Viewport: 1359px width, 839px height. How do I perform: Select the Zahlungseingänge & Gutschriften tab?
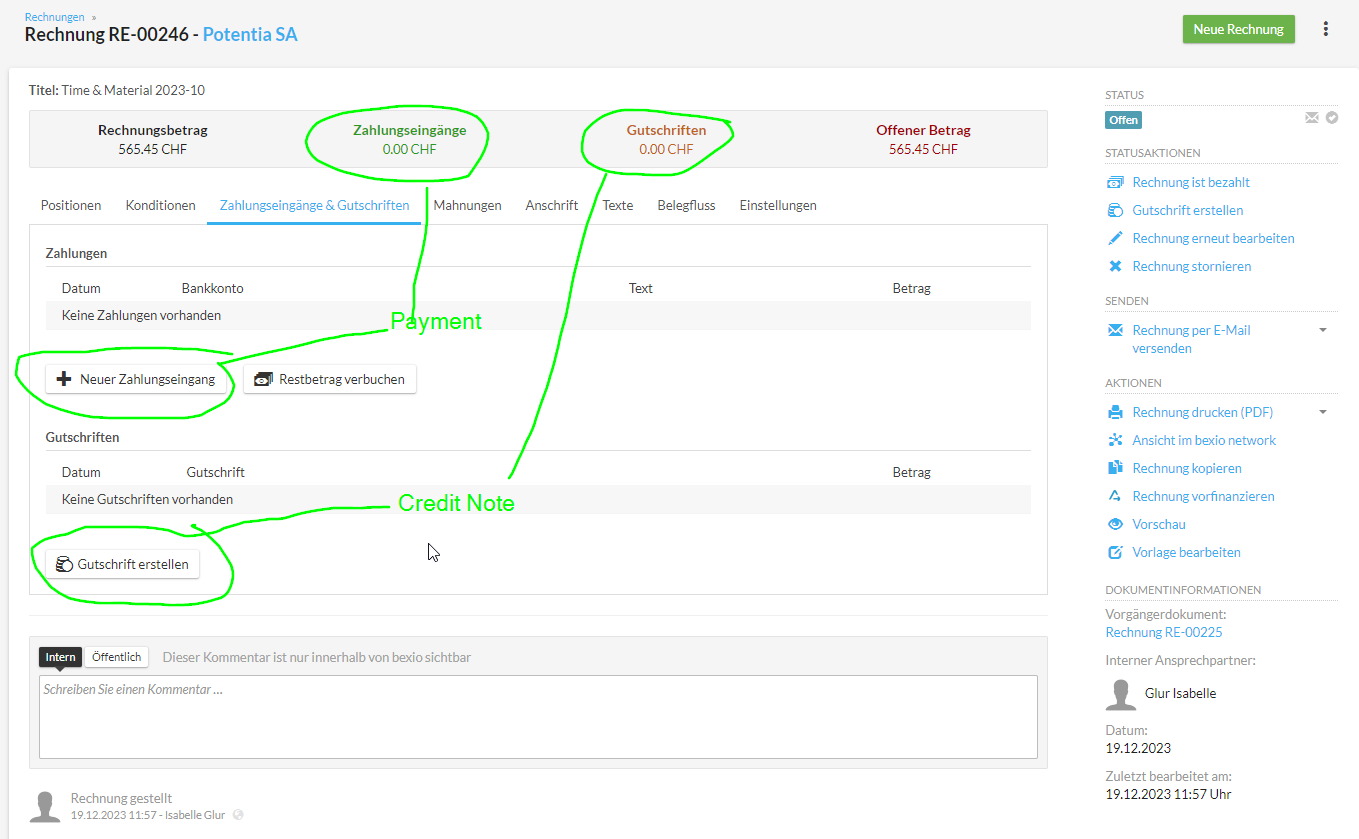(314, 205)
